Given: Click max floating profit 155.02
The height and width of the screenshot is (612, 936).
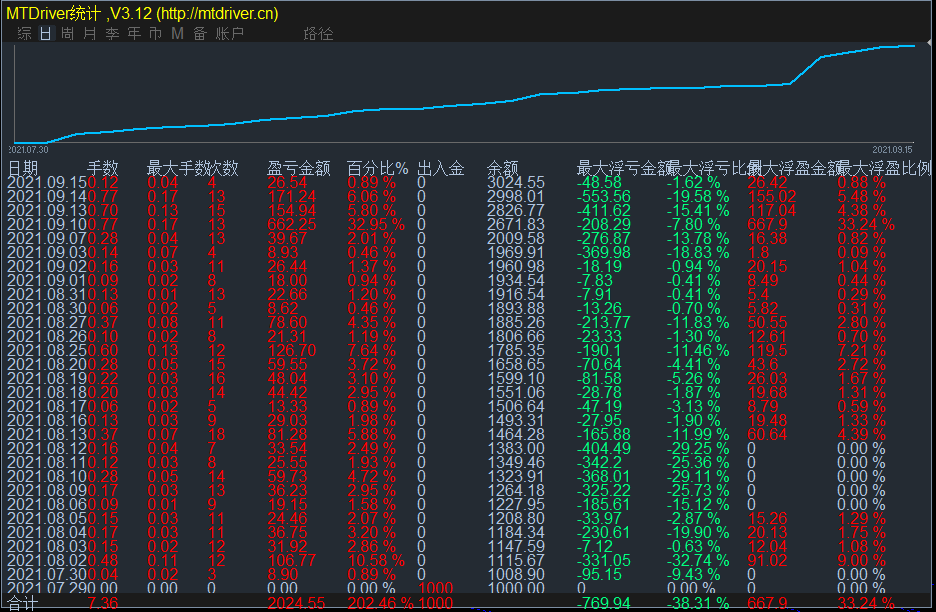Looking at the screenshot, I should coord(772,196).
